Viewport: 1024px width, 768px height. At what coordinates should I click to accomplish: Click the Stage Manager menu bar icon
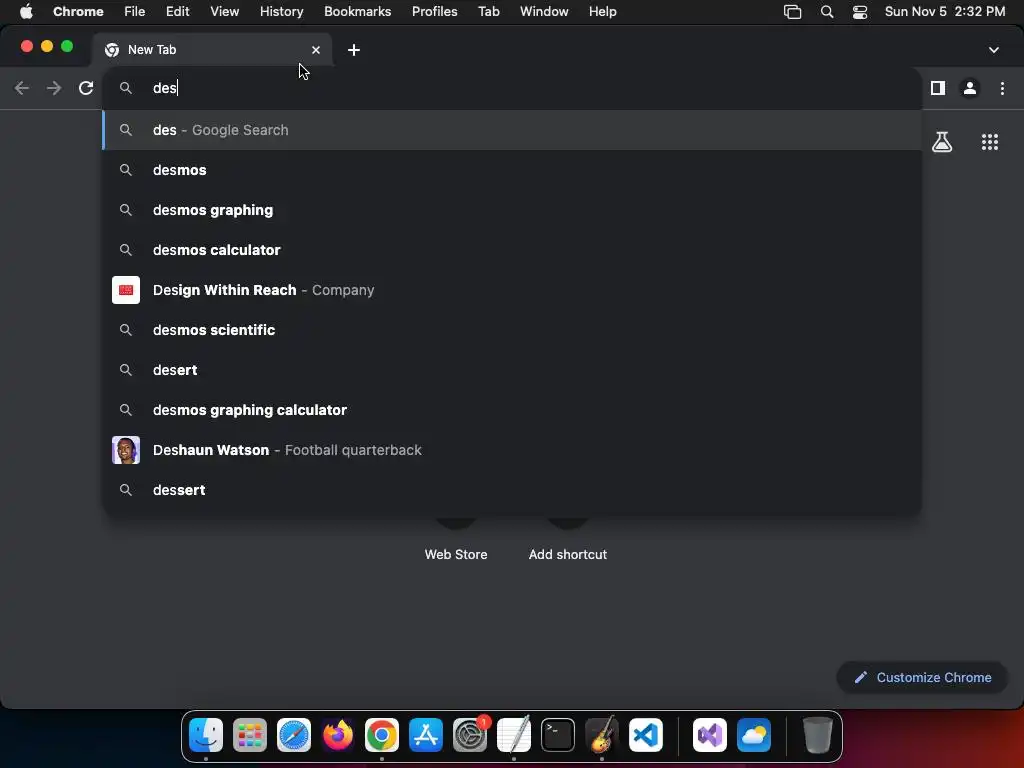792,12
